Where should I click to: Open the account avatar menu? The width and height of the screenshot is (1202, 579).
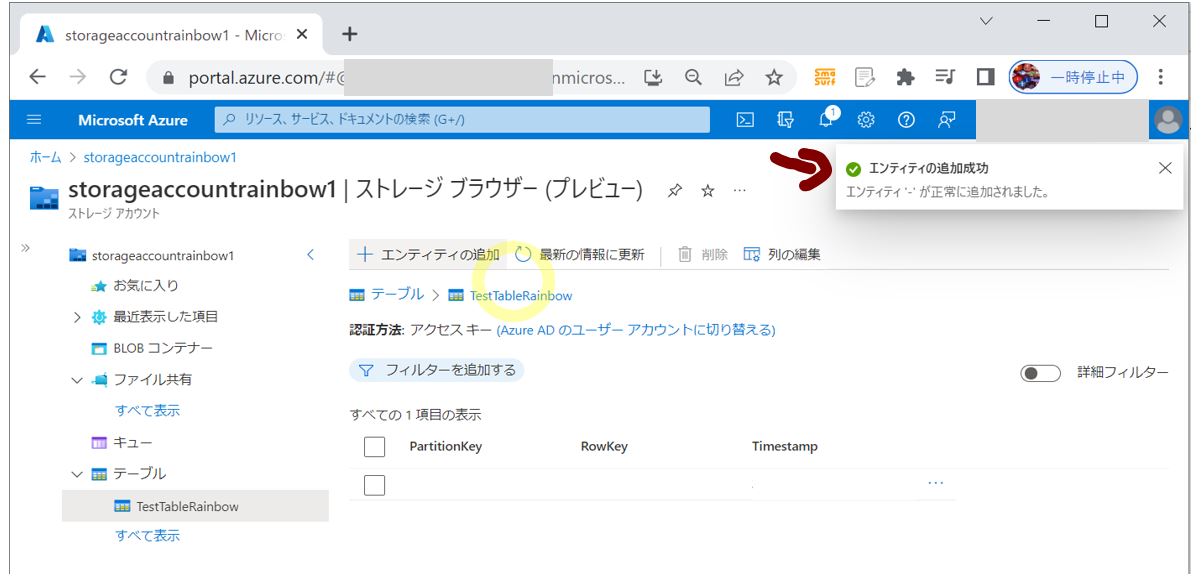[1167, 120]
